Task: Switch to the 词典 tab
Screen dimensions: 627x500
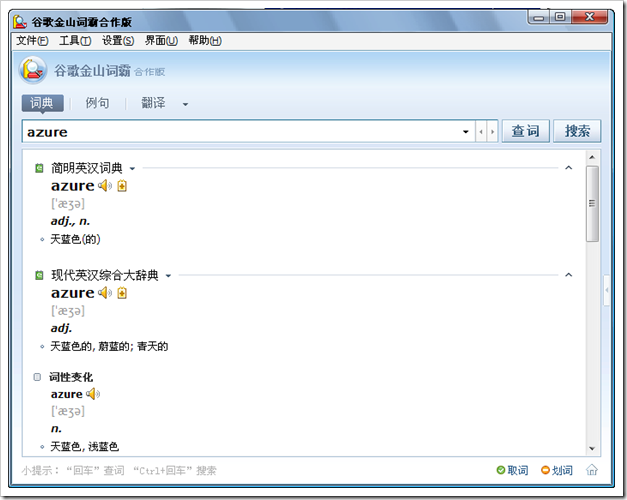Action: [x=42, y=103]
